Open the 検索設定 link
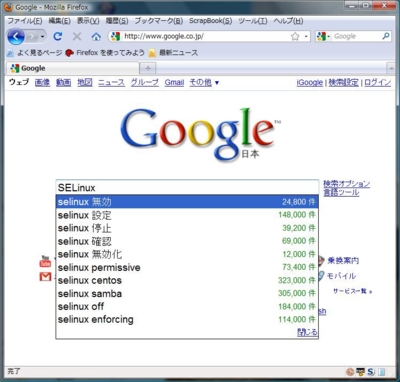This screenshot has height=382, width=400. click(x=344, y=83)
